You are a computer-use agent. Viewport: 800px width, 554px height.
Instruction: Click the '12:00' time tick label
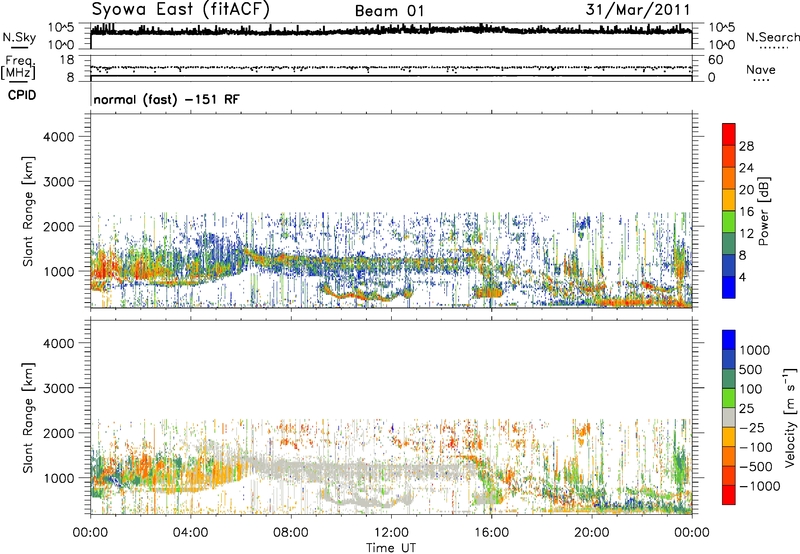pos(391,533)
